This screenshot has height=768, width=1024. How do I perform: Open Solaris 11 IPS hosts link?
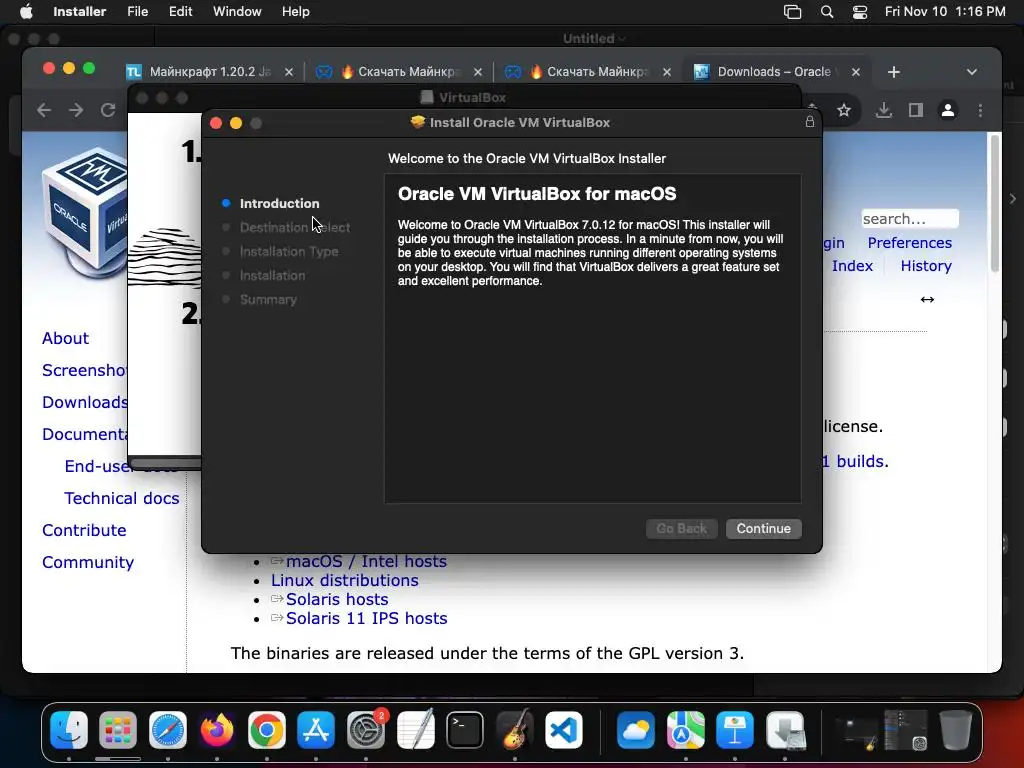pyautogui.click(x=366, y=618)
